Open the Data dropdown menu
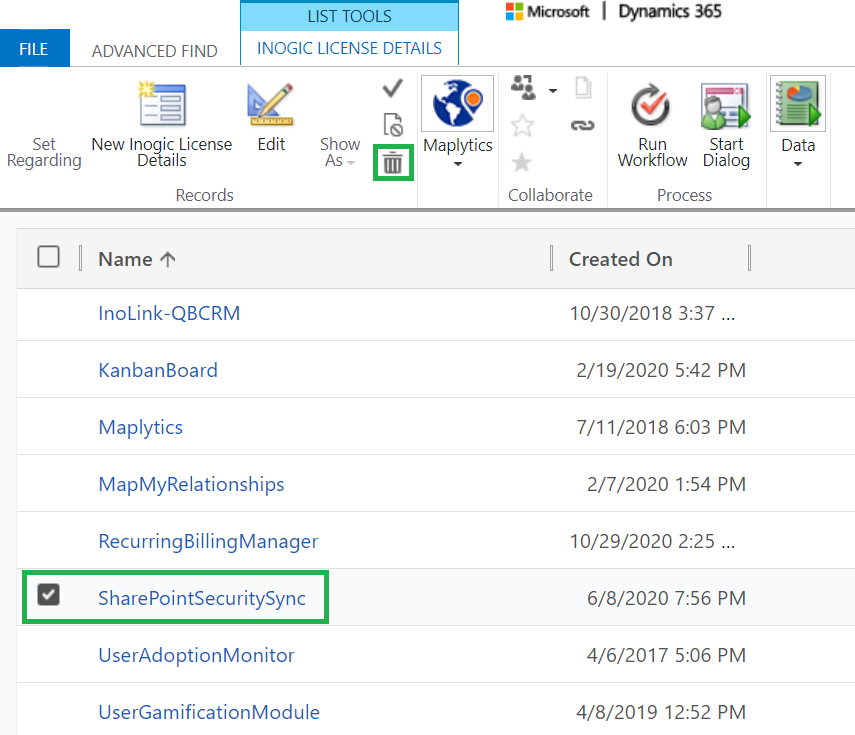The image size is (855, 735). (798, 123)
